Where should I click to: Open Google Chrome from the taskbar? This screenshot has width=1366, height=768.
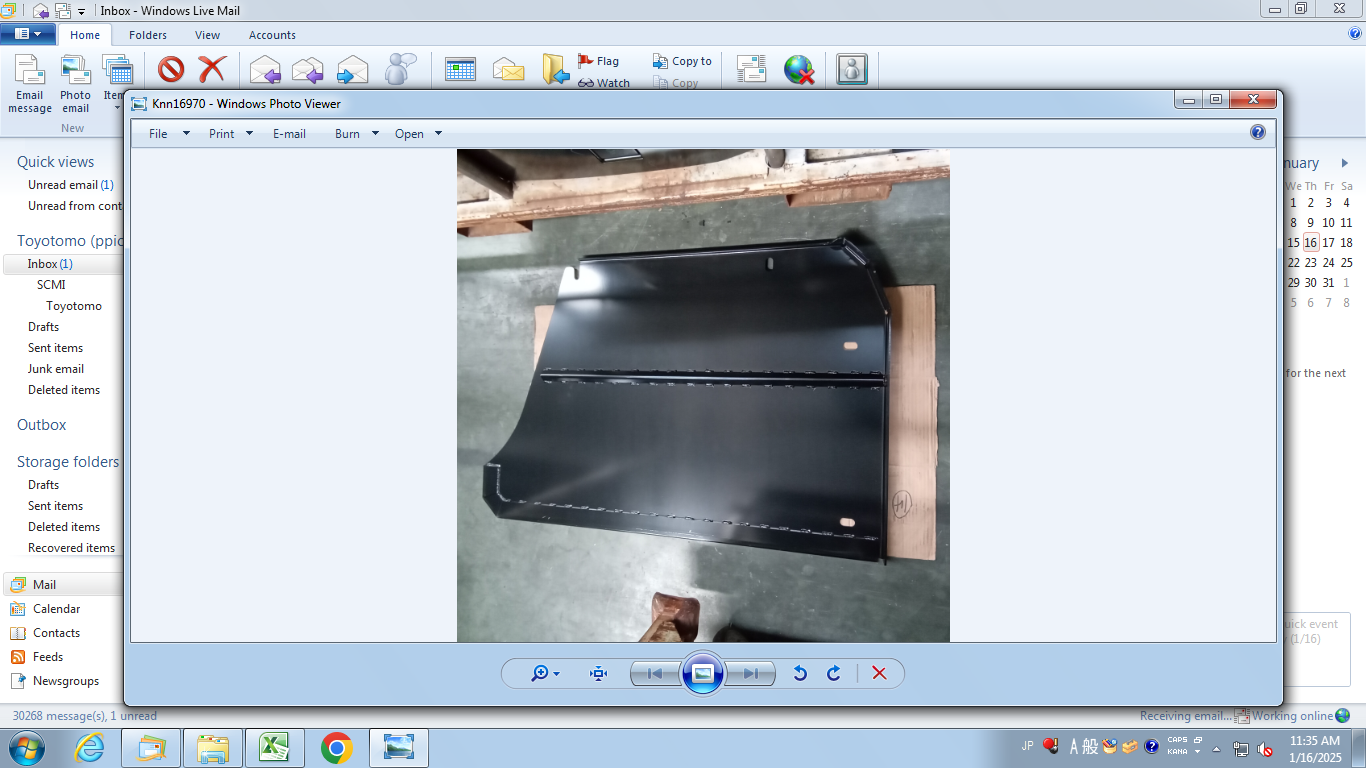(x=337, y=748)
